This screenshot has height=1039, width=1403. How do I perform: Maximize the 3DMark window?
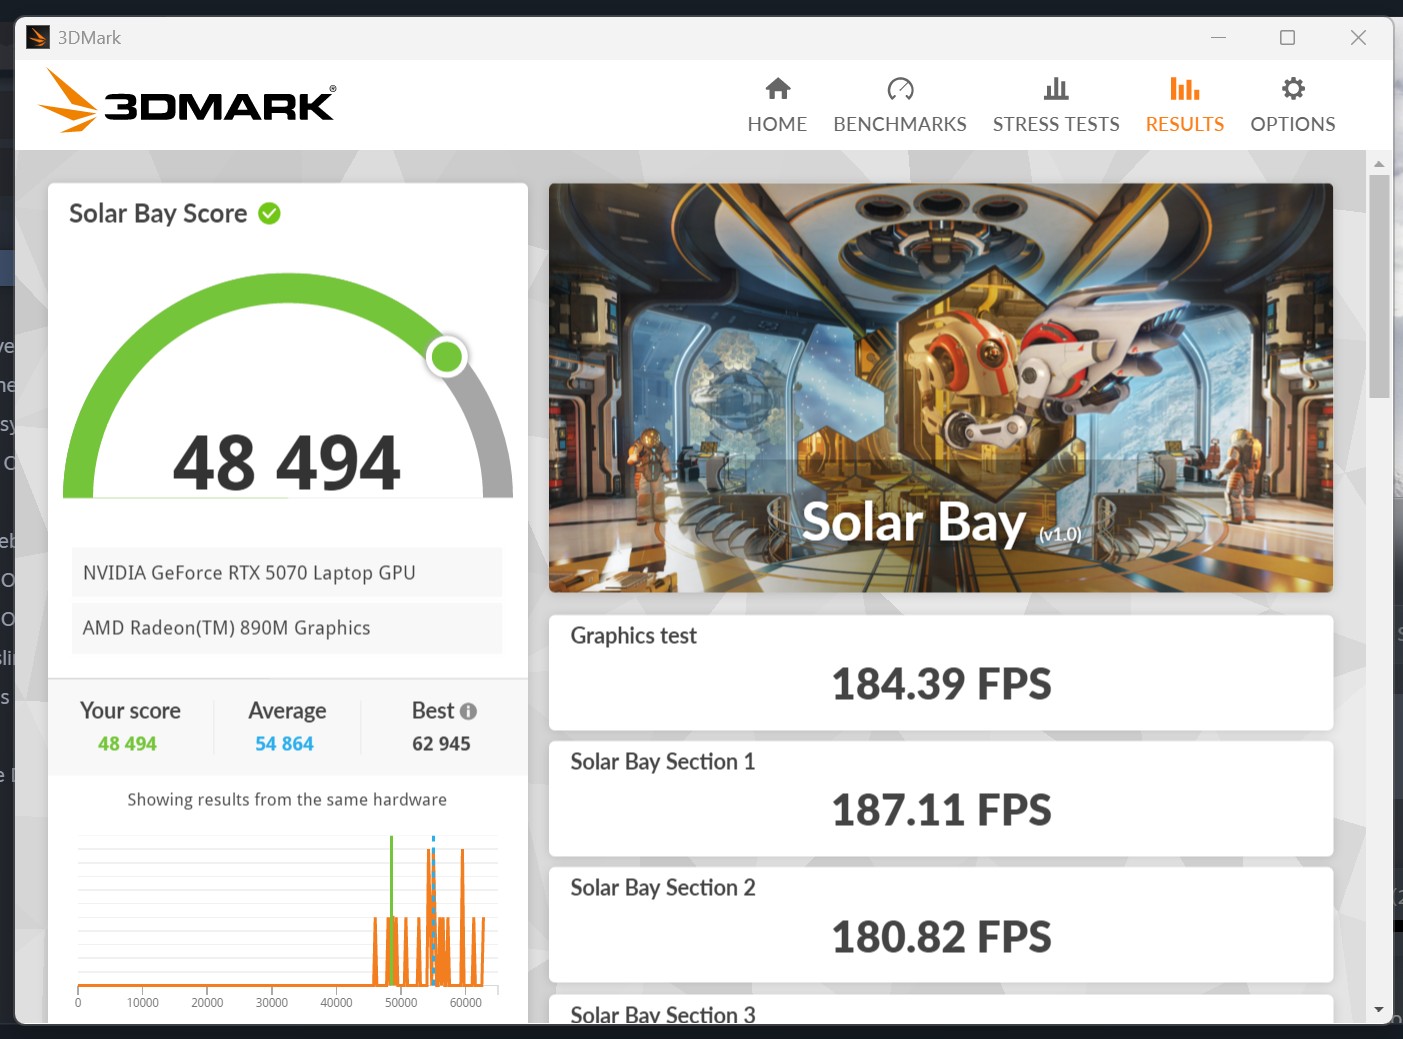[x=1287, y=38]
